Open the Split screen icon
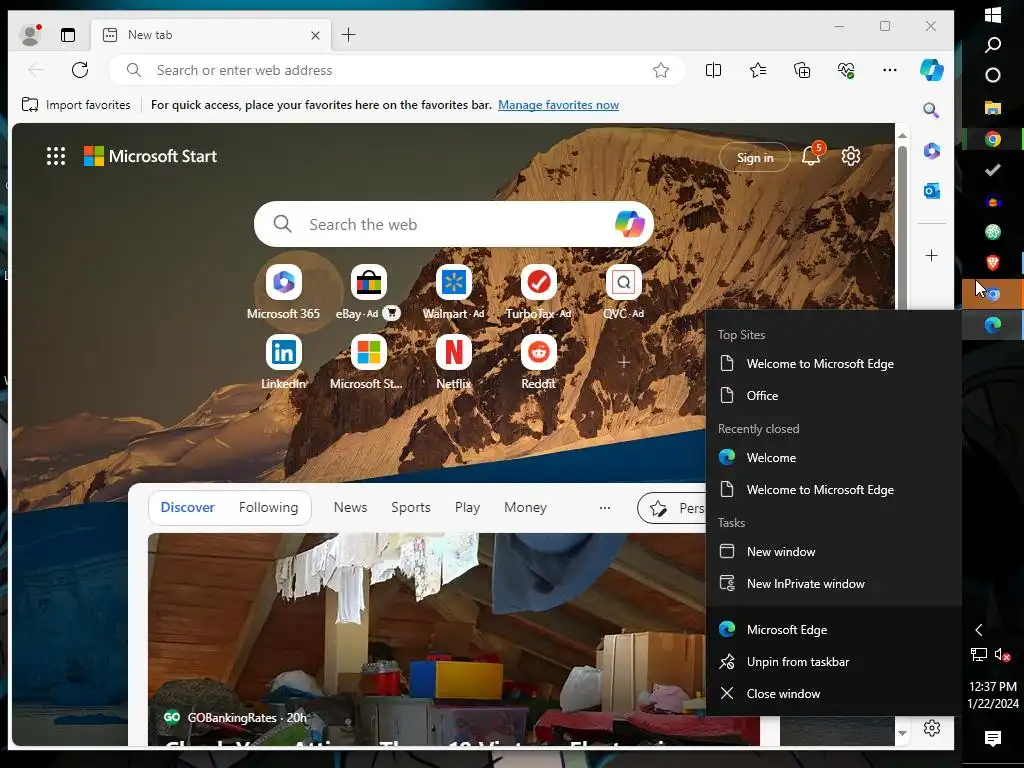This screenshot has width=1024, height=768. (713, 70)
